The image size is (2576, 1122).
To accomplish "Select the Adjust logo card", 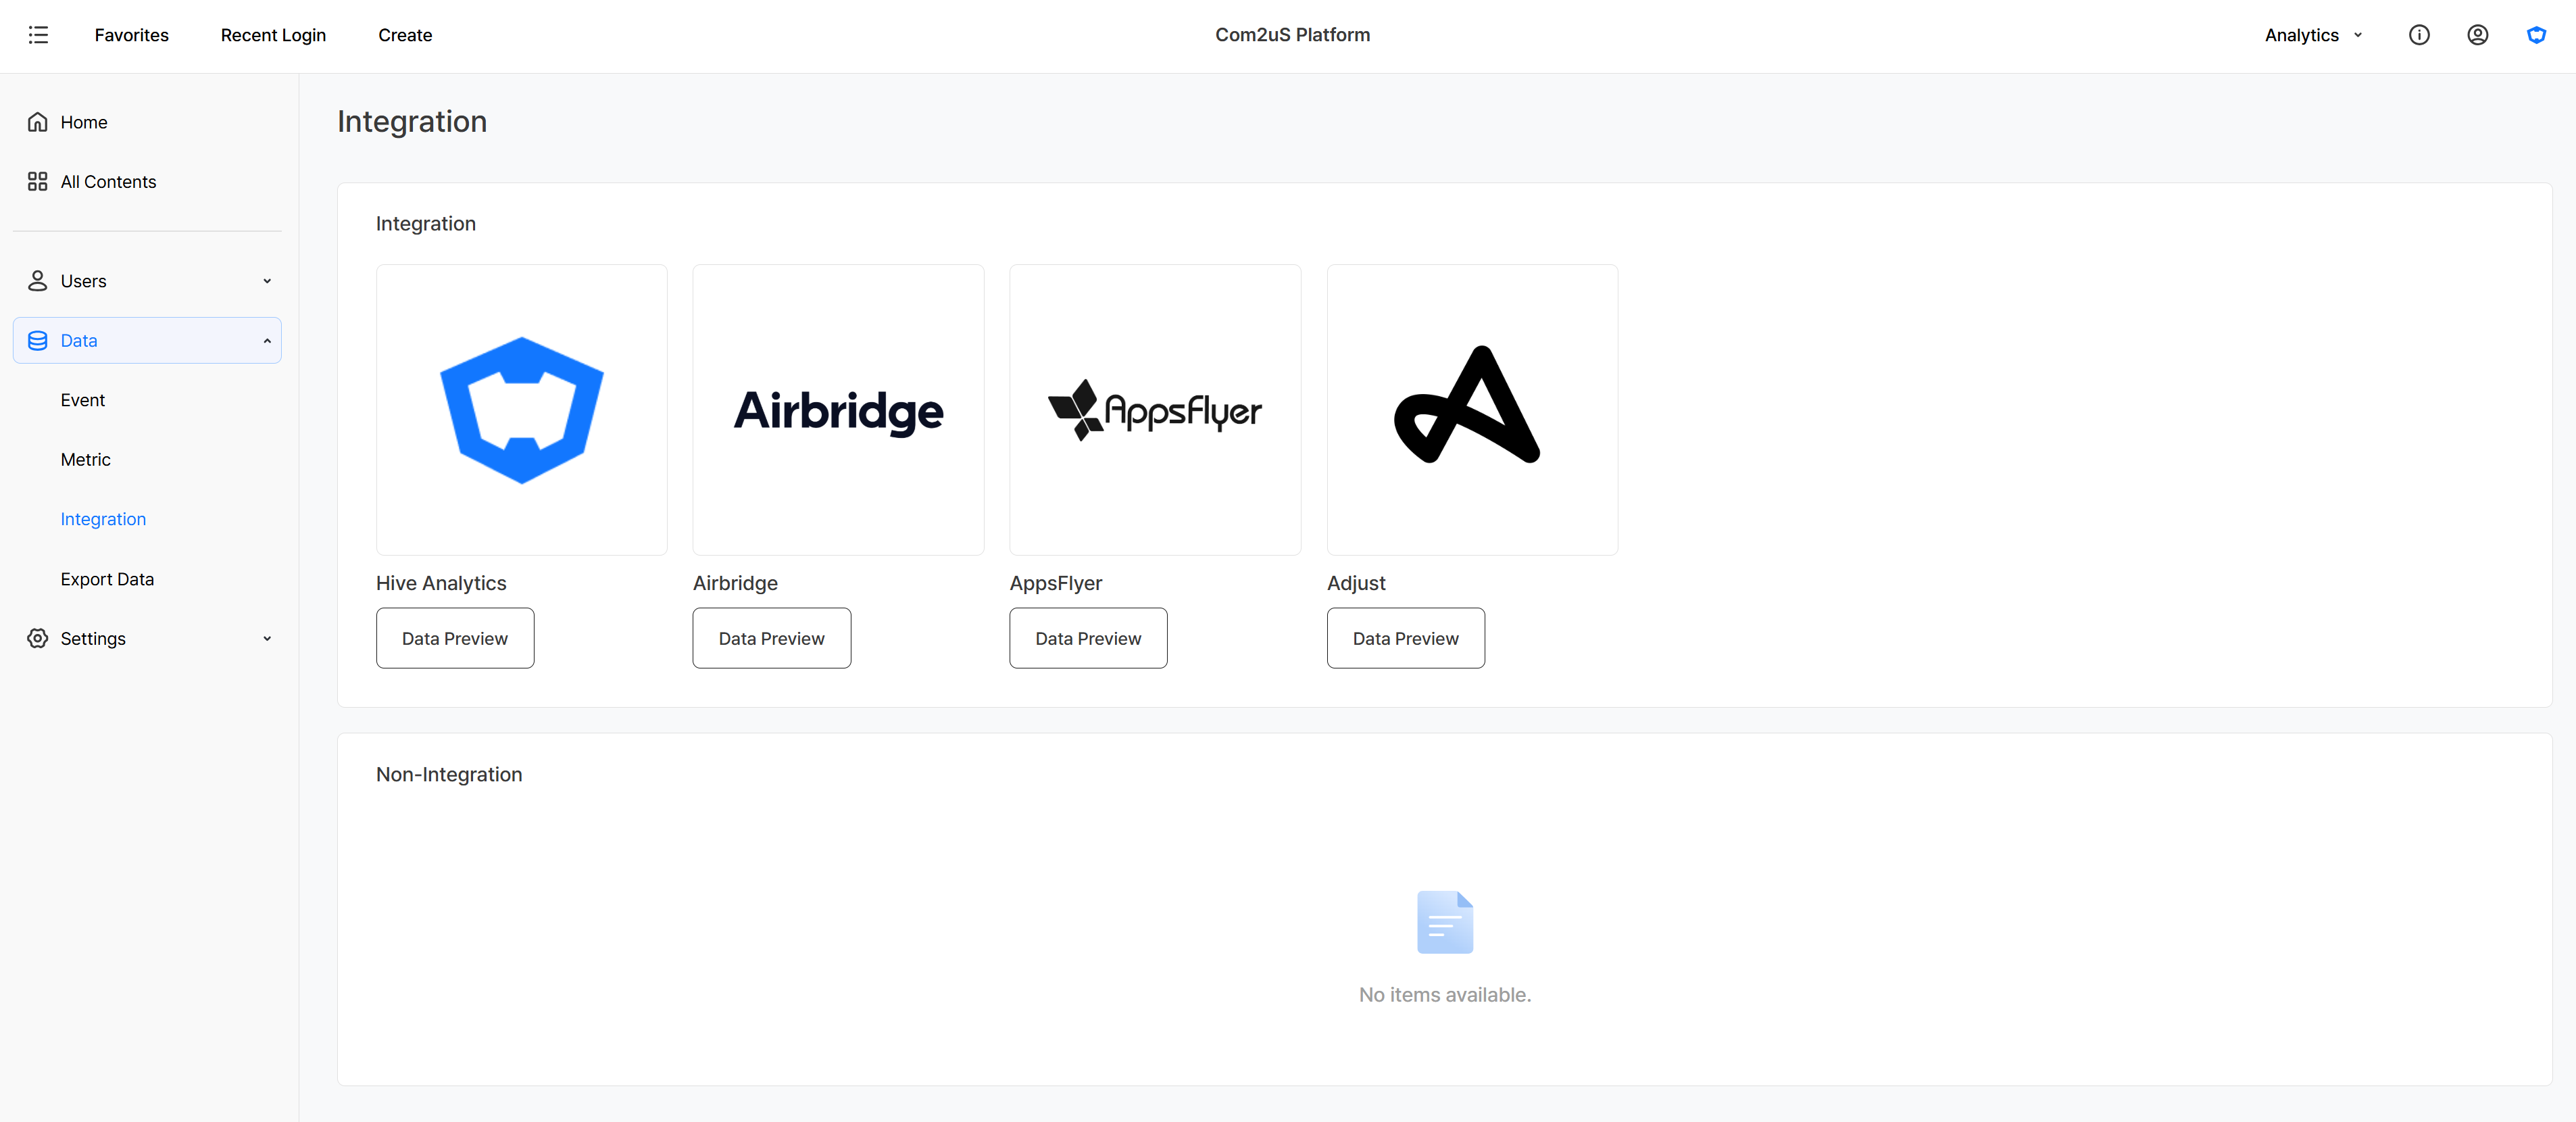I will [x=1472, y=410].
